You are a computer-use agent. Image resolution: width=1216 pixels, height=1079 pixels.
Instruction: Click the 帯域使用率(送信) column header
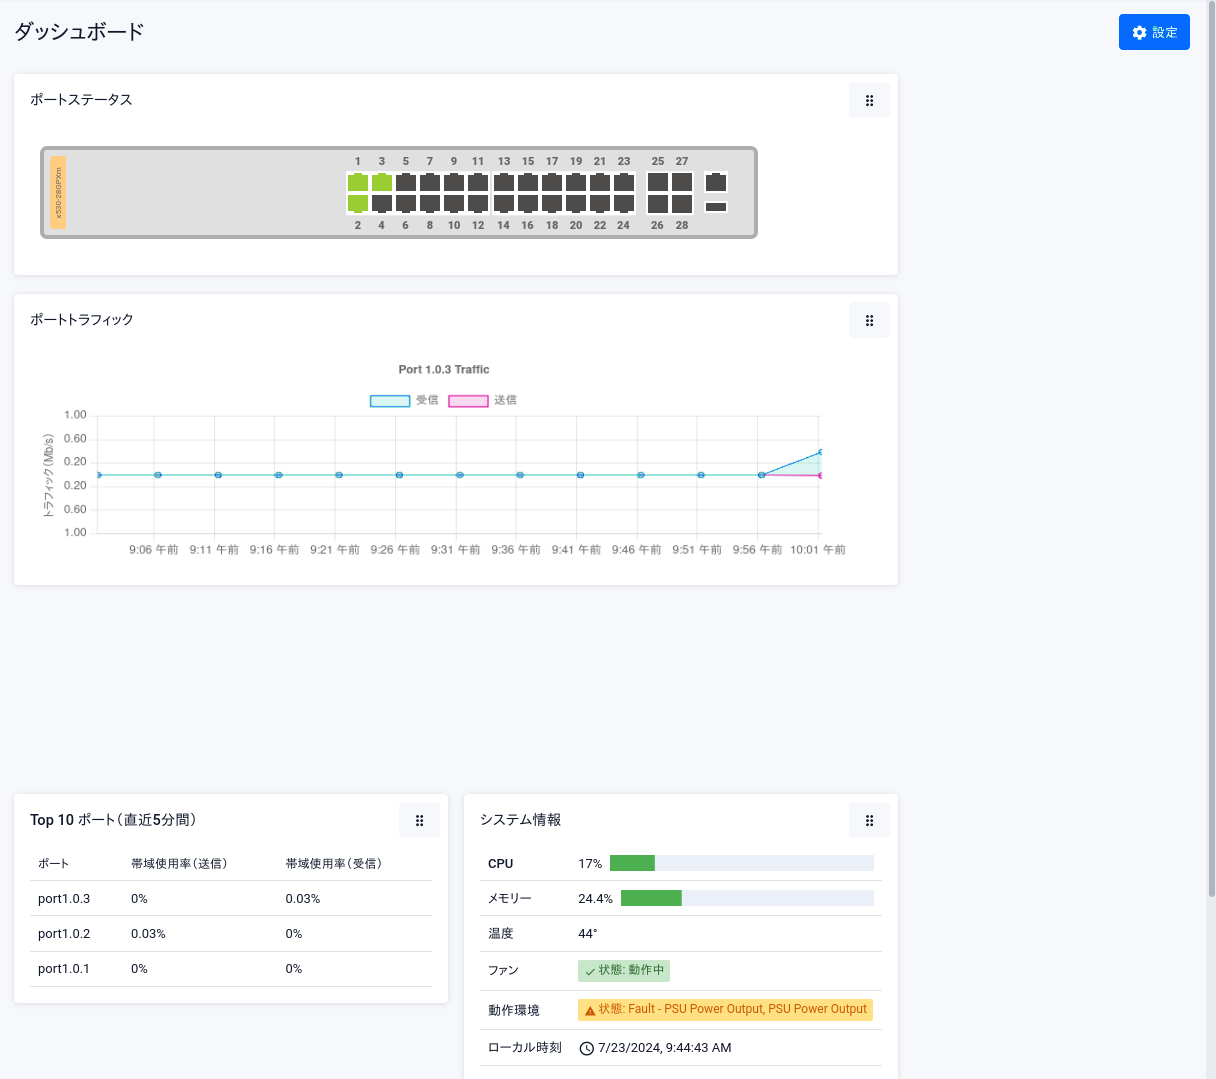179,864
